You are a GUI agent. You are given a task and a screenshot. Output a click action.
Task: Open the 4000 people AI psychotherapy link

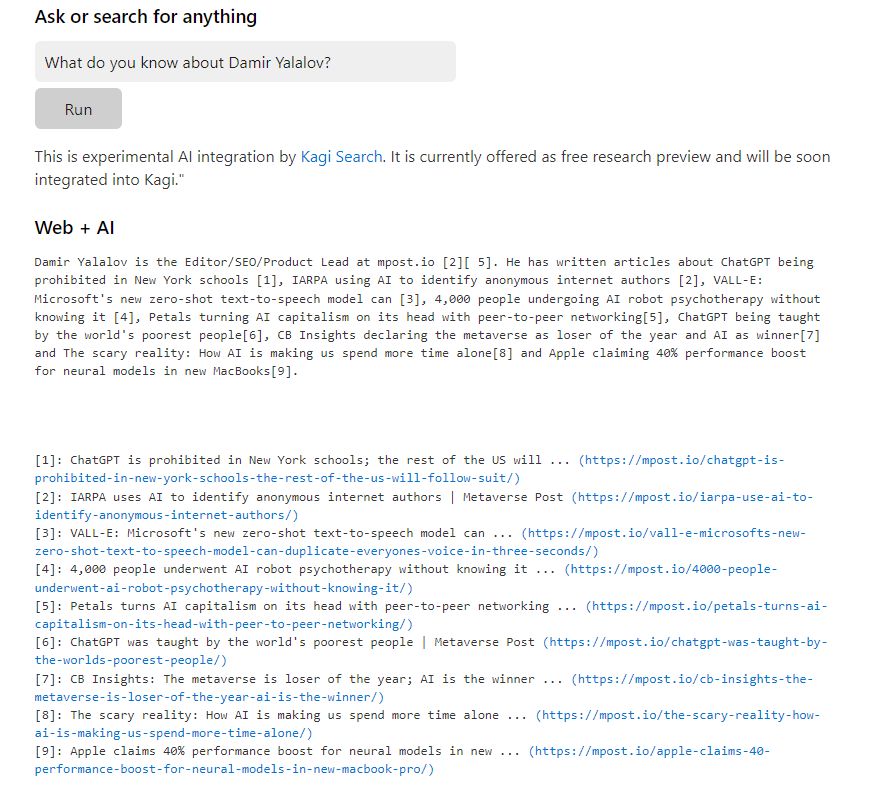(406, 578)
